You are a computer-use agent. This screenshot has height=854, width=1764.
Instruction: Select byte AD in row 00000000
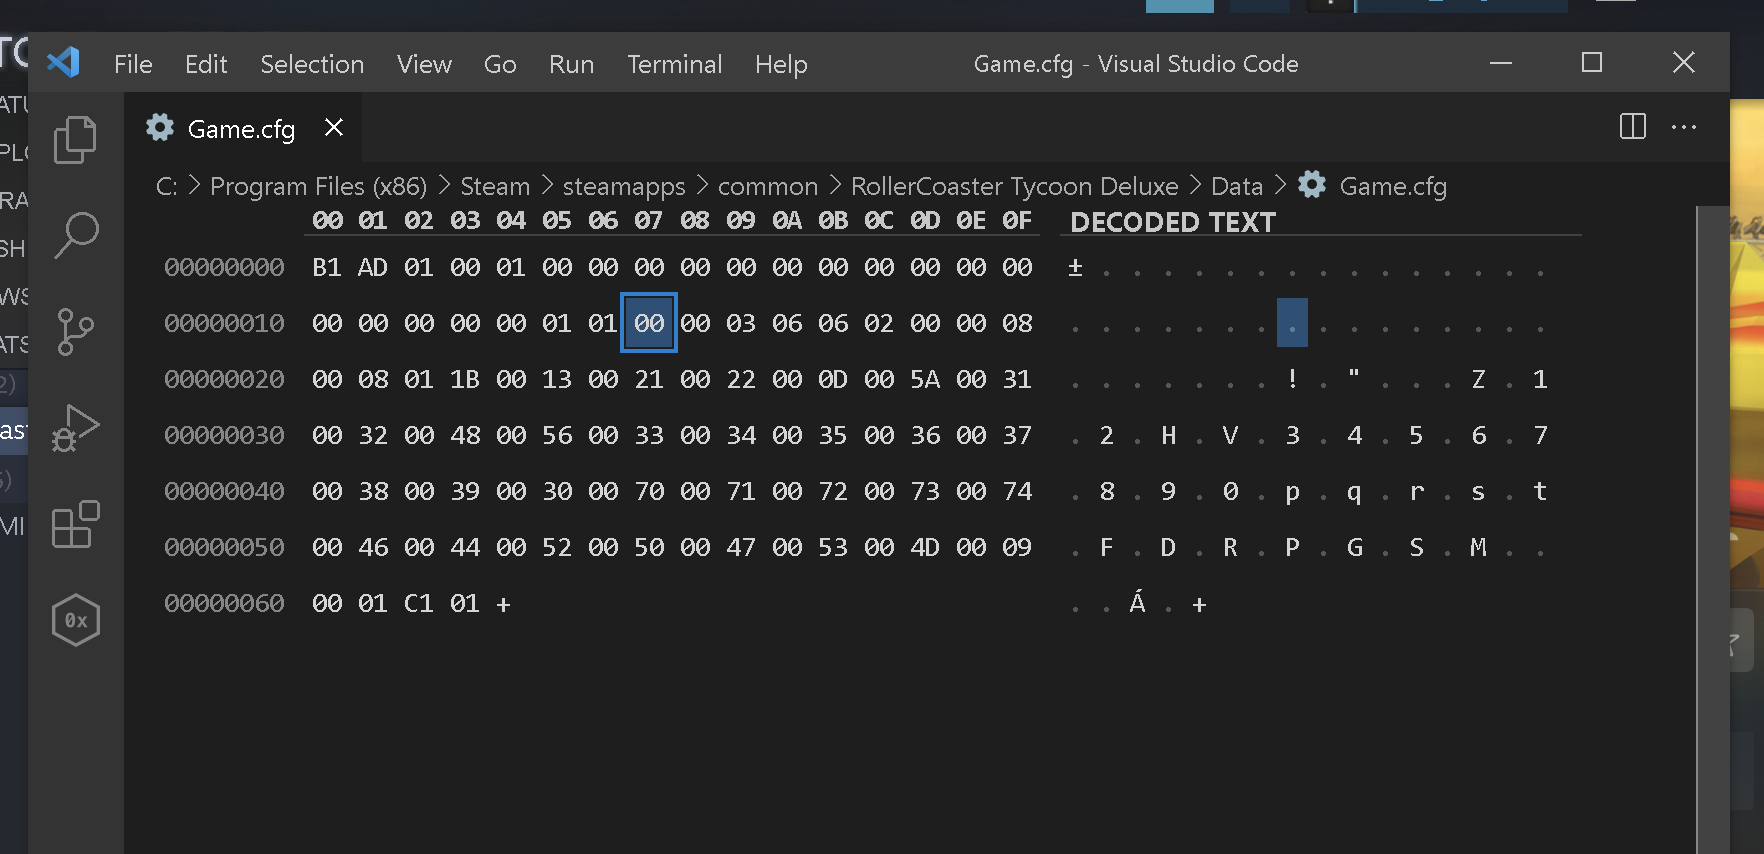(373, 267)
